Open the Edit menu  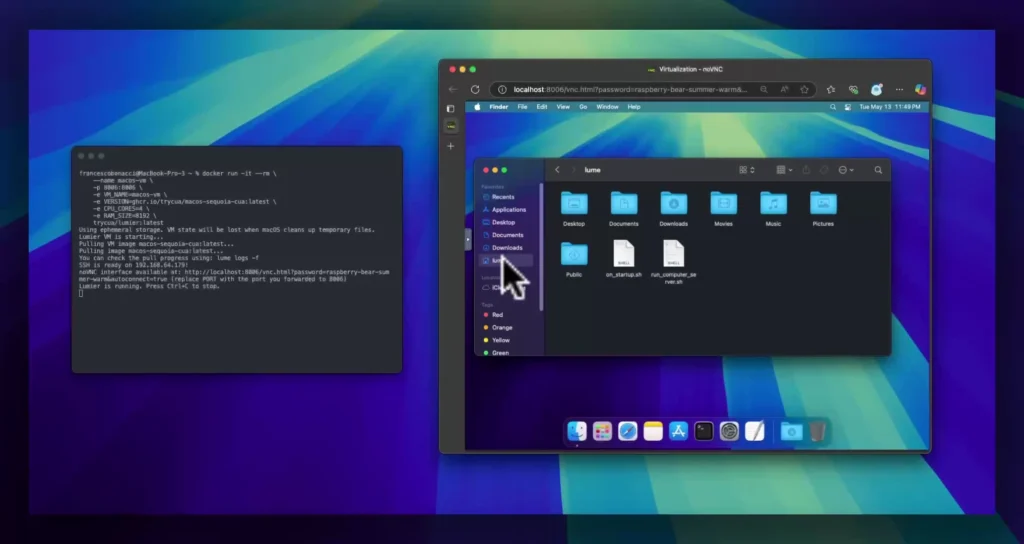pyautogui.click(x=542, y=106)
